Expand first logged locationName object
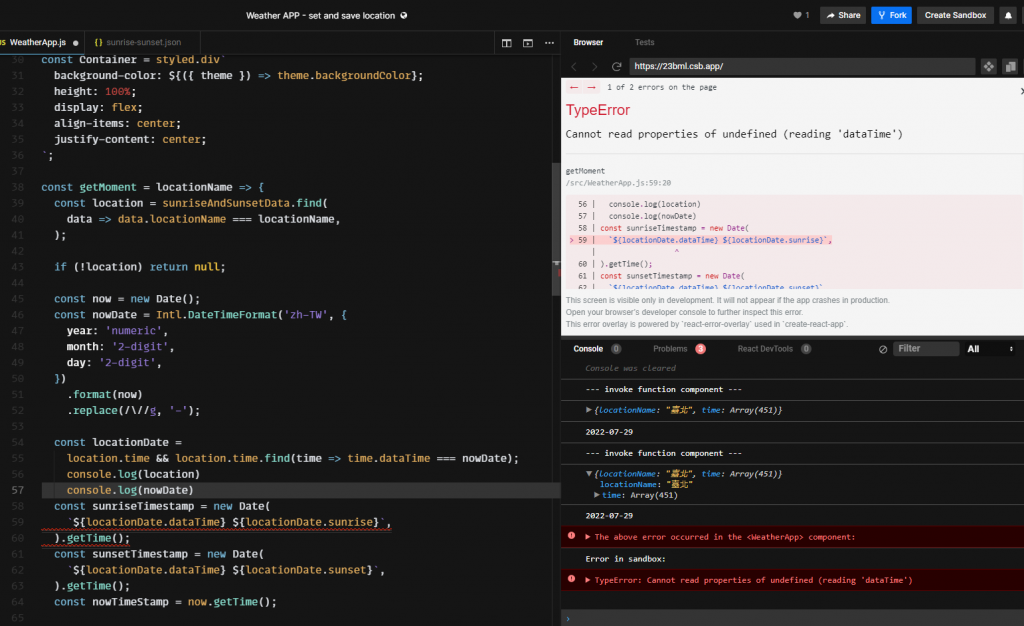The height and width of the screenshot is (626, 1024). click(x=588, y=410)
